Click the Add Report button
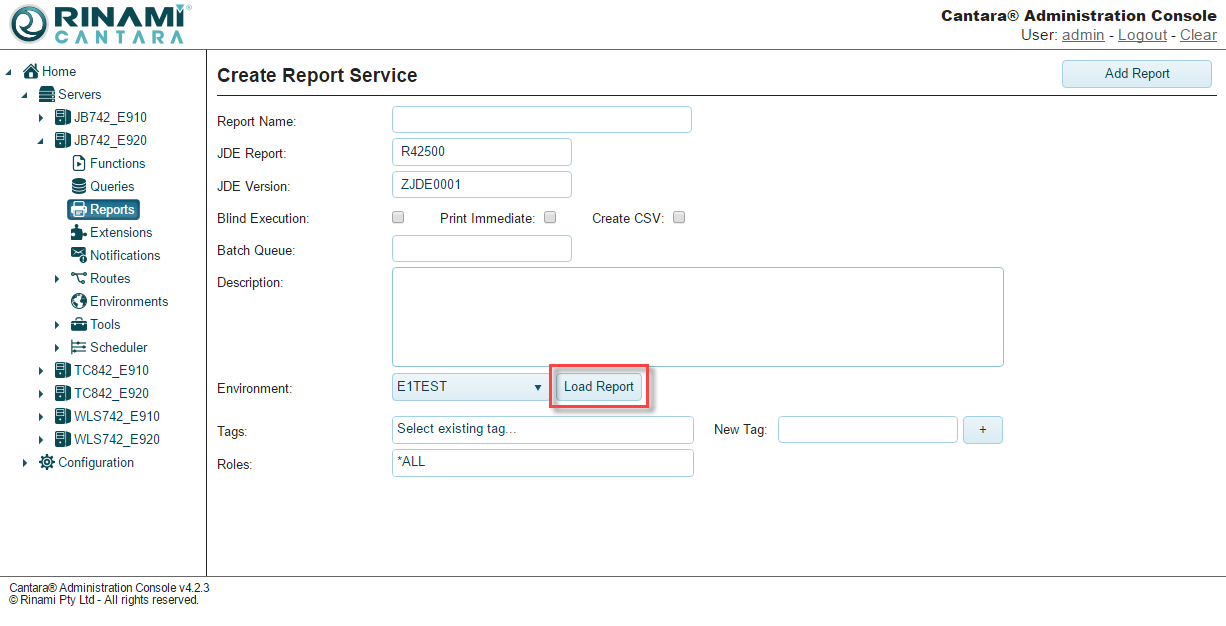This screenshot has height=626, width=1226. [x=1136, y=73]
